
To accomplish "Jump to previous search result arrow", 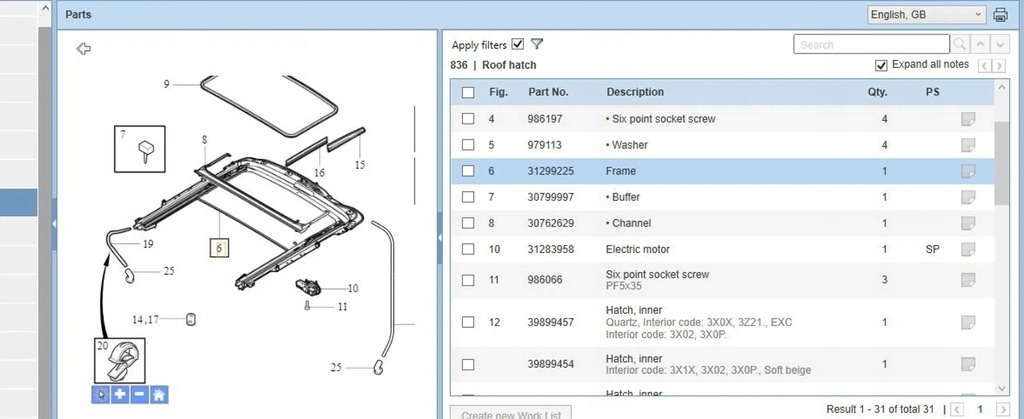I will (x=980, y=44).
